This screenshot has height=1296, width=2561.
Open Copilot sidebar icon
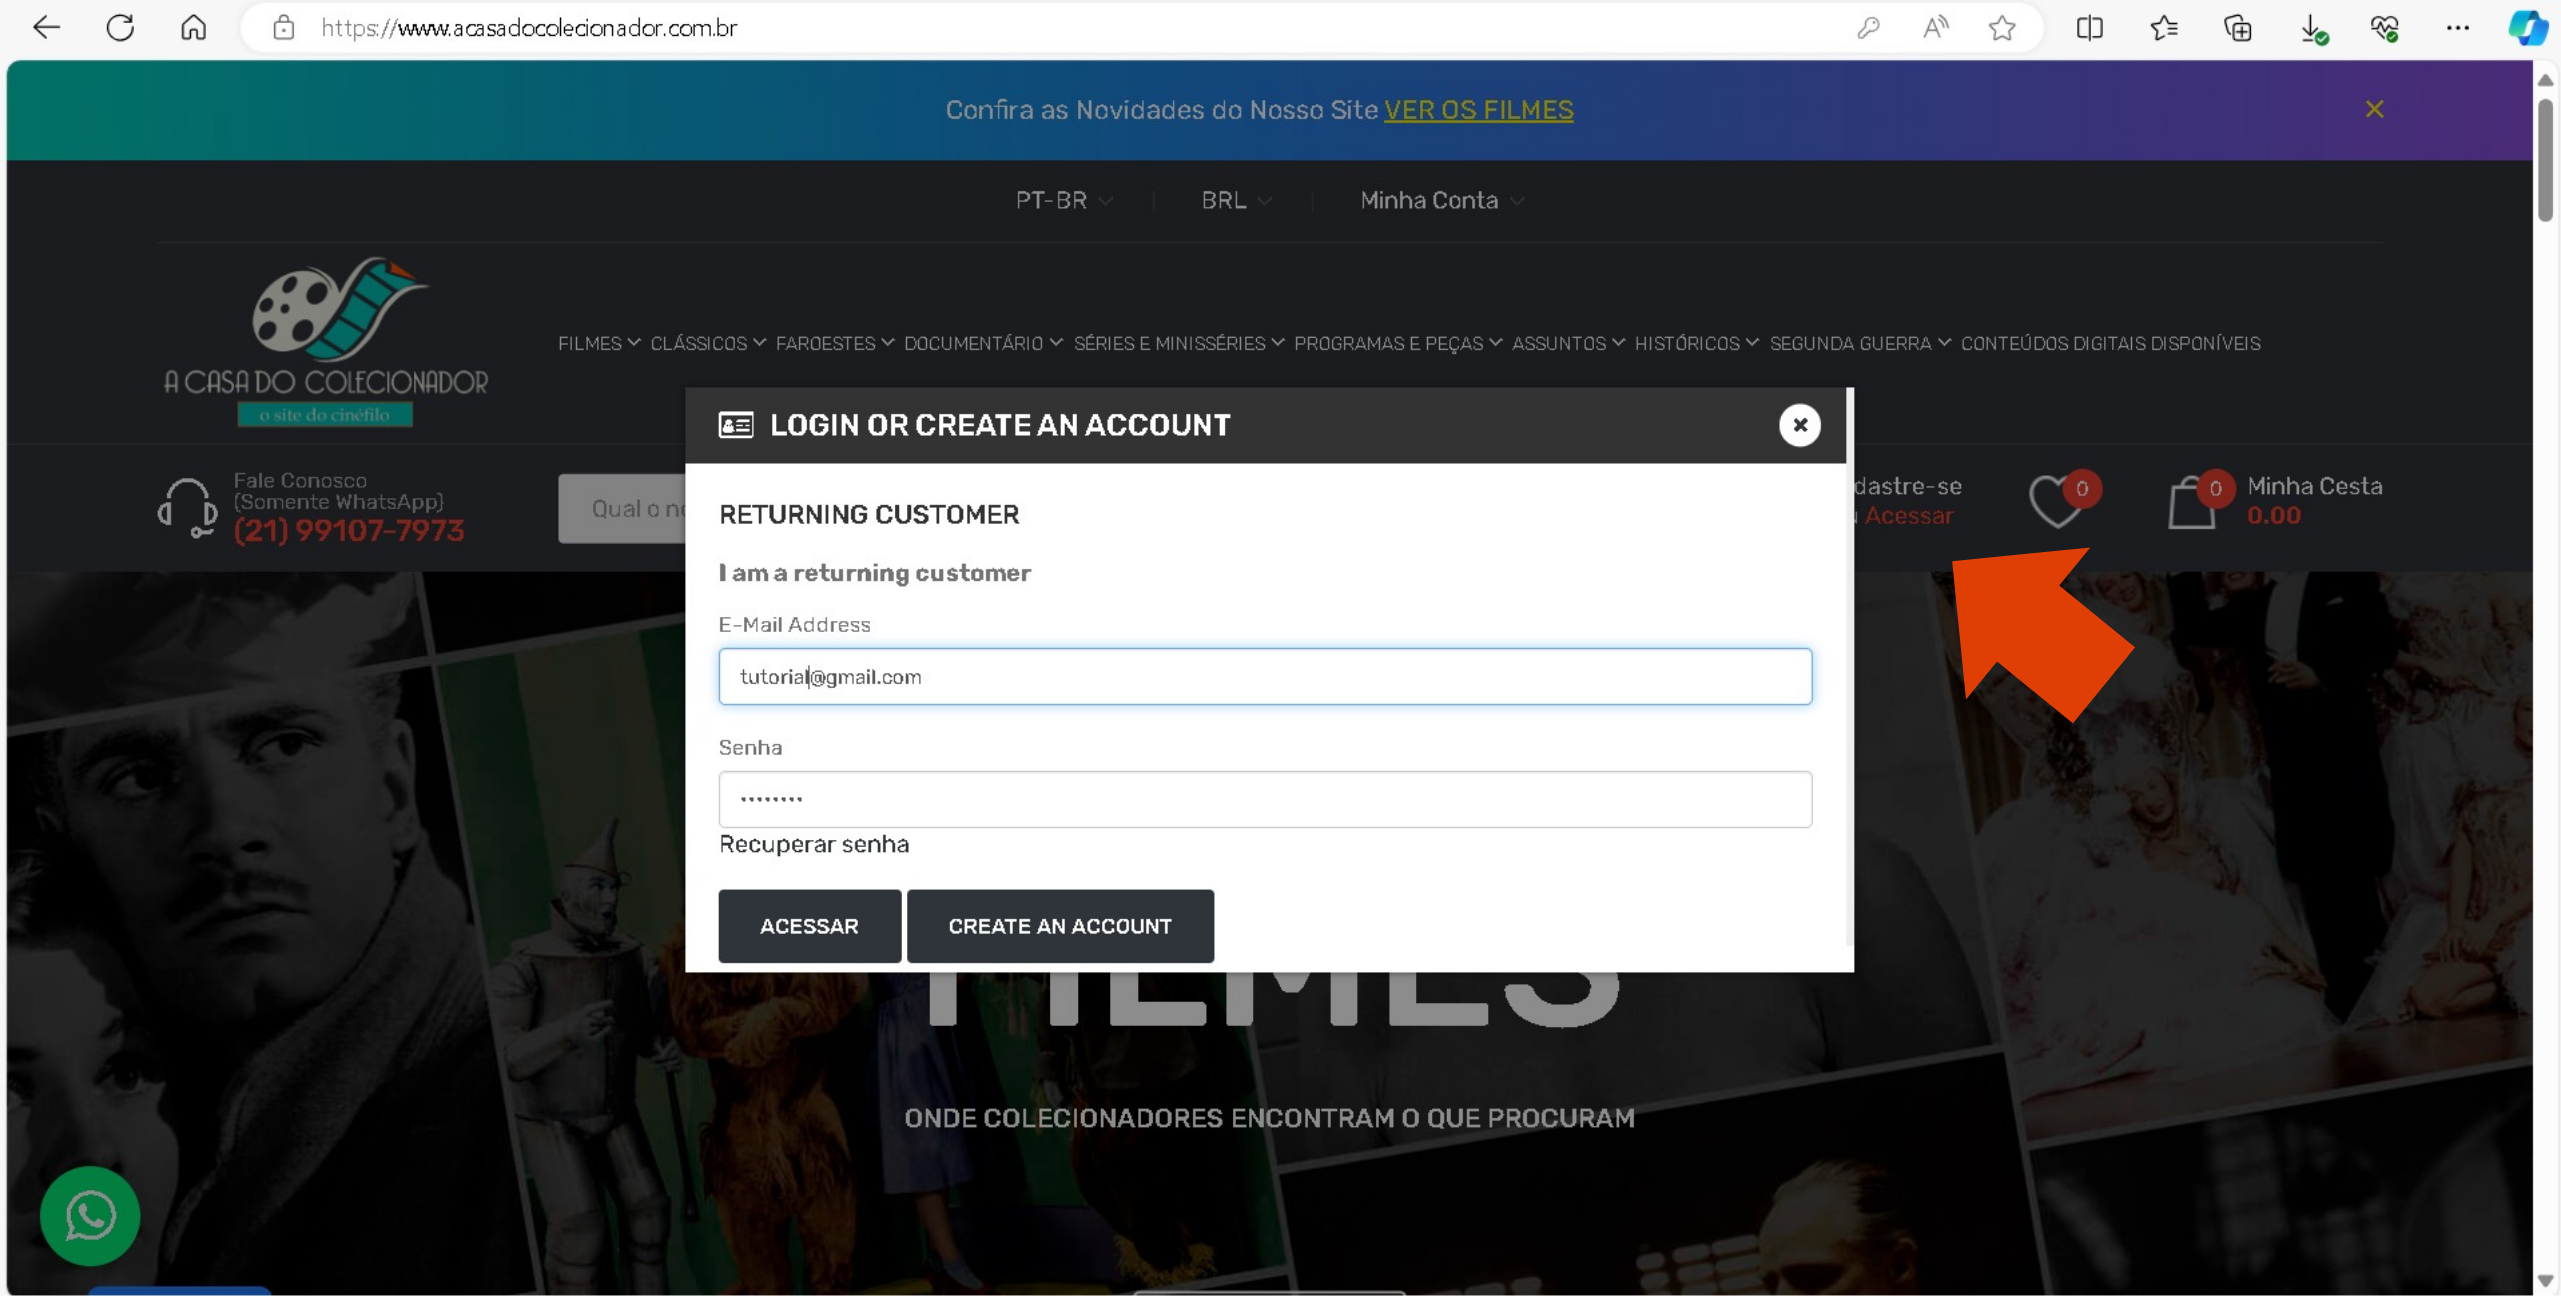click(x=2527, y=28)
